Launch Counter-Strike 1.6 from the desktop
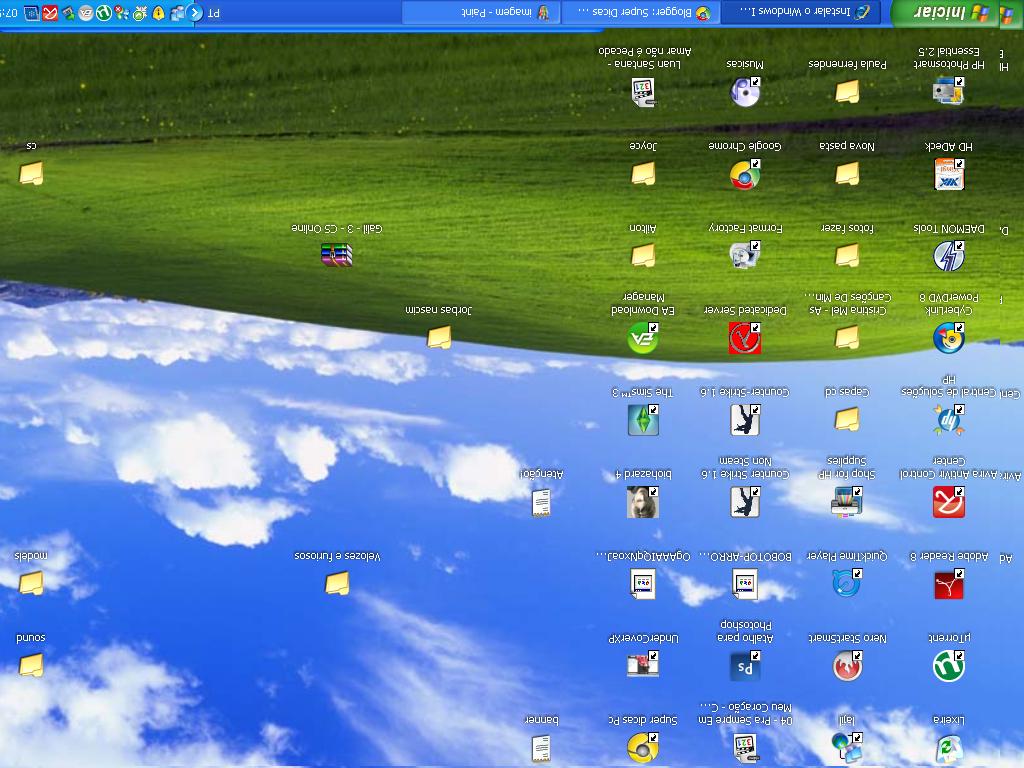Screen dimensions: 1024x768 pyautogui.click(x=746, y=420)
